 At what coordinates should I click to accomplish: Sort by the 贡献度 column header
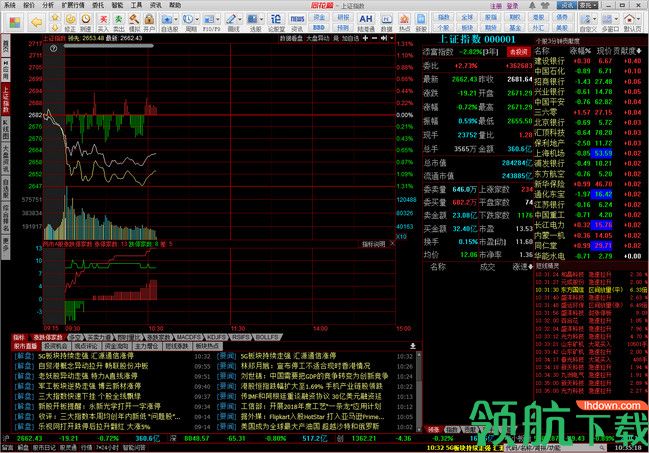tap(626, 51)
